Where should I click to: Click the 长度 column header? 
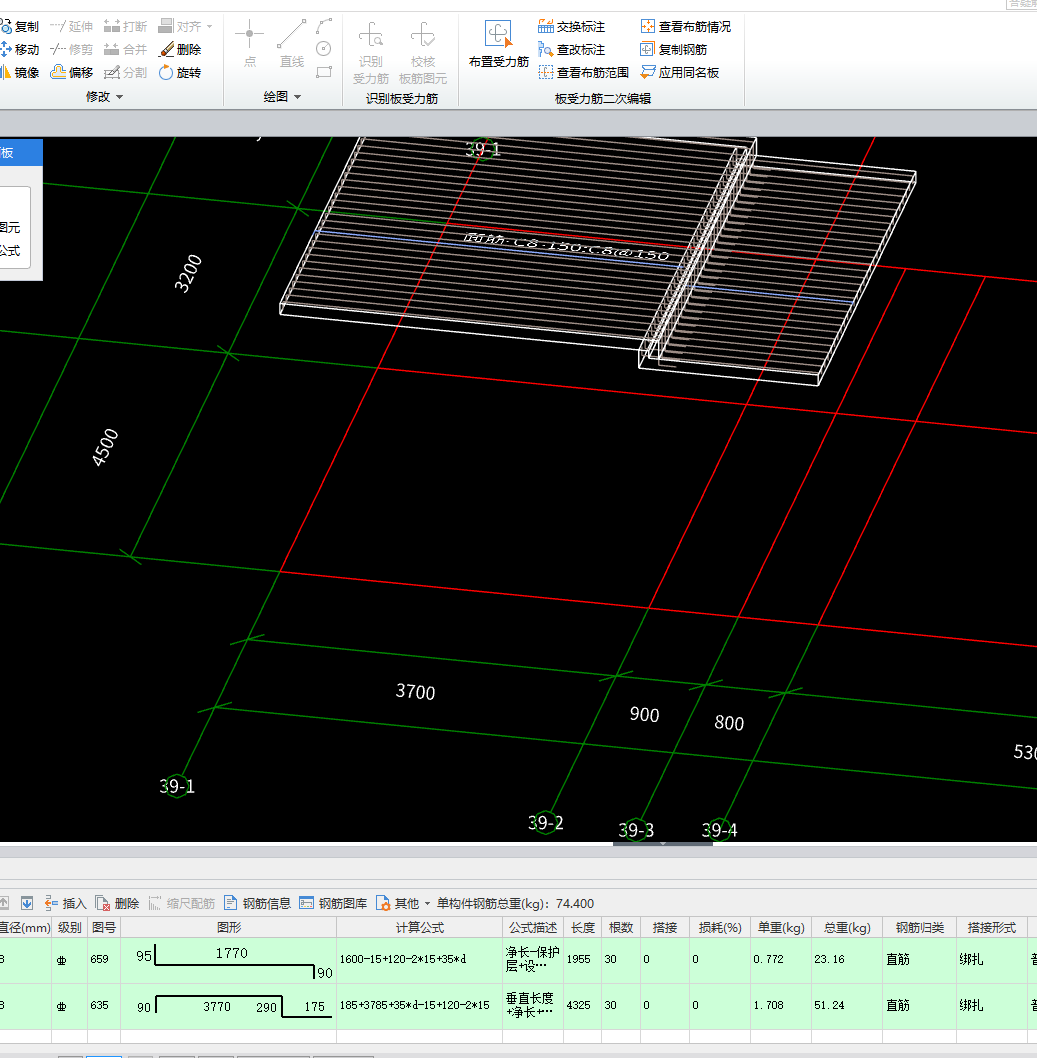[582, 927]
